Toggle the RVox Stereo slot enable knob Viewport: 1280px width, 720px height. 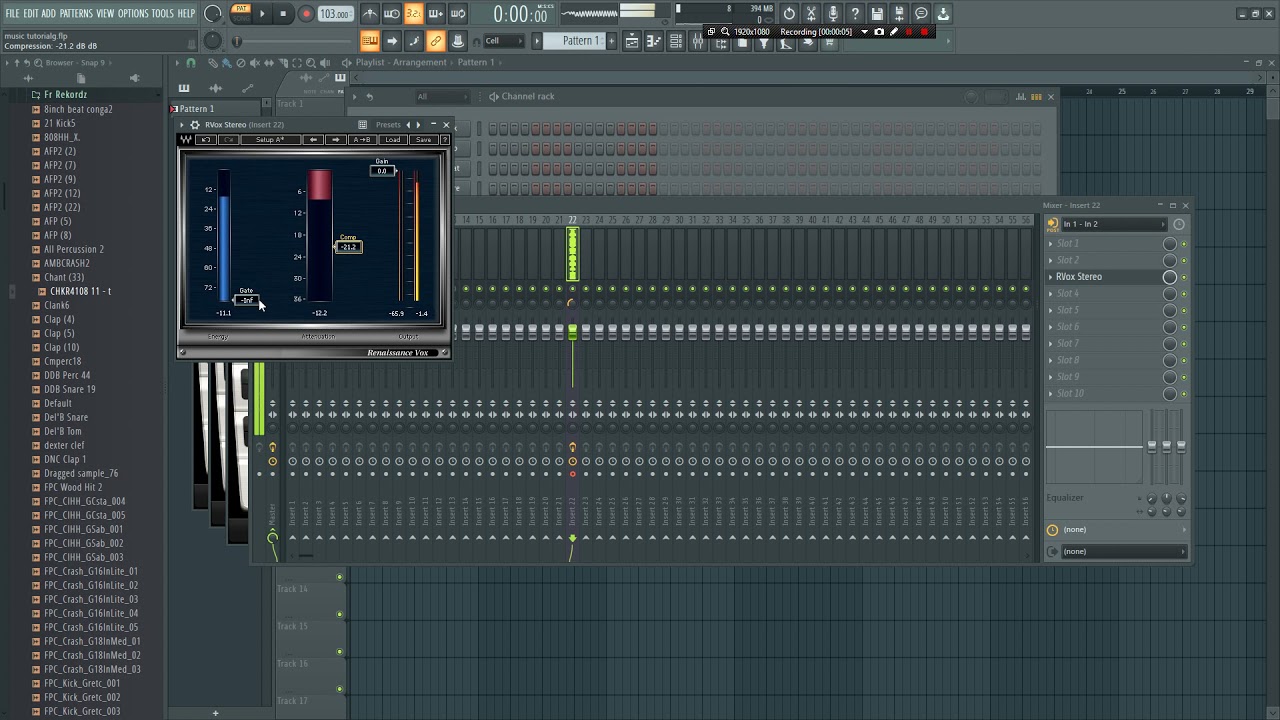pyautogui.click(x=1170, y=277)
